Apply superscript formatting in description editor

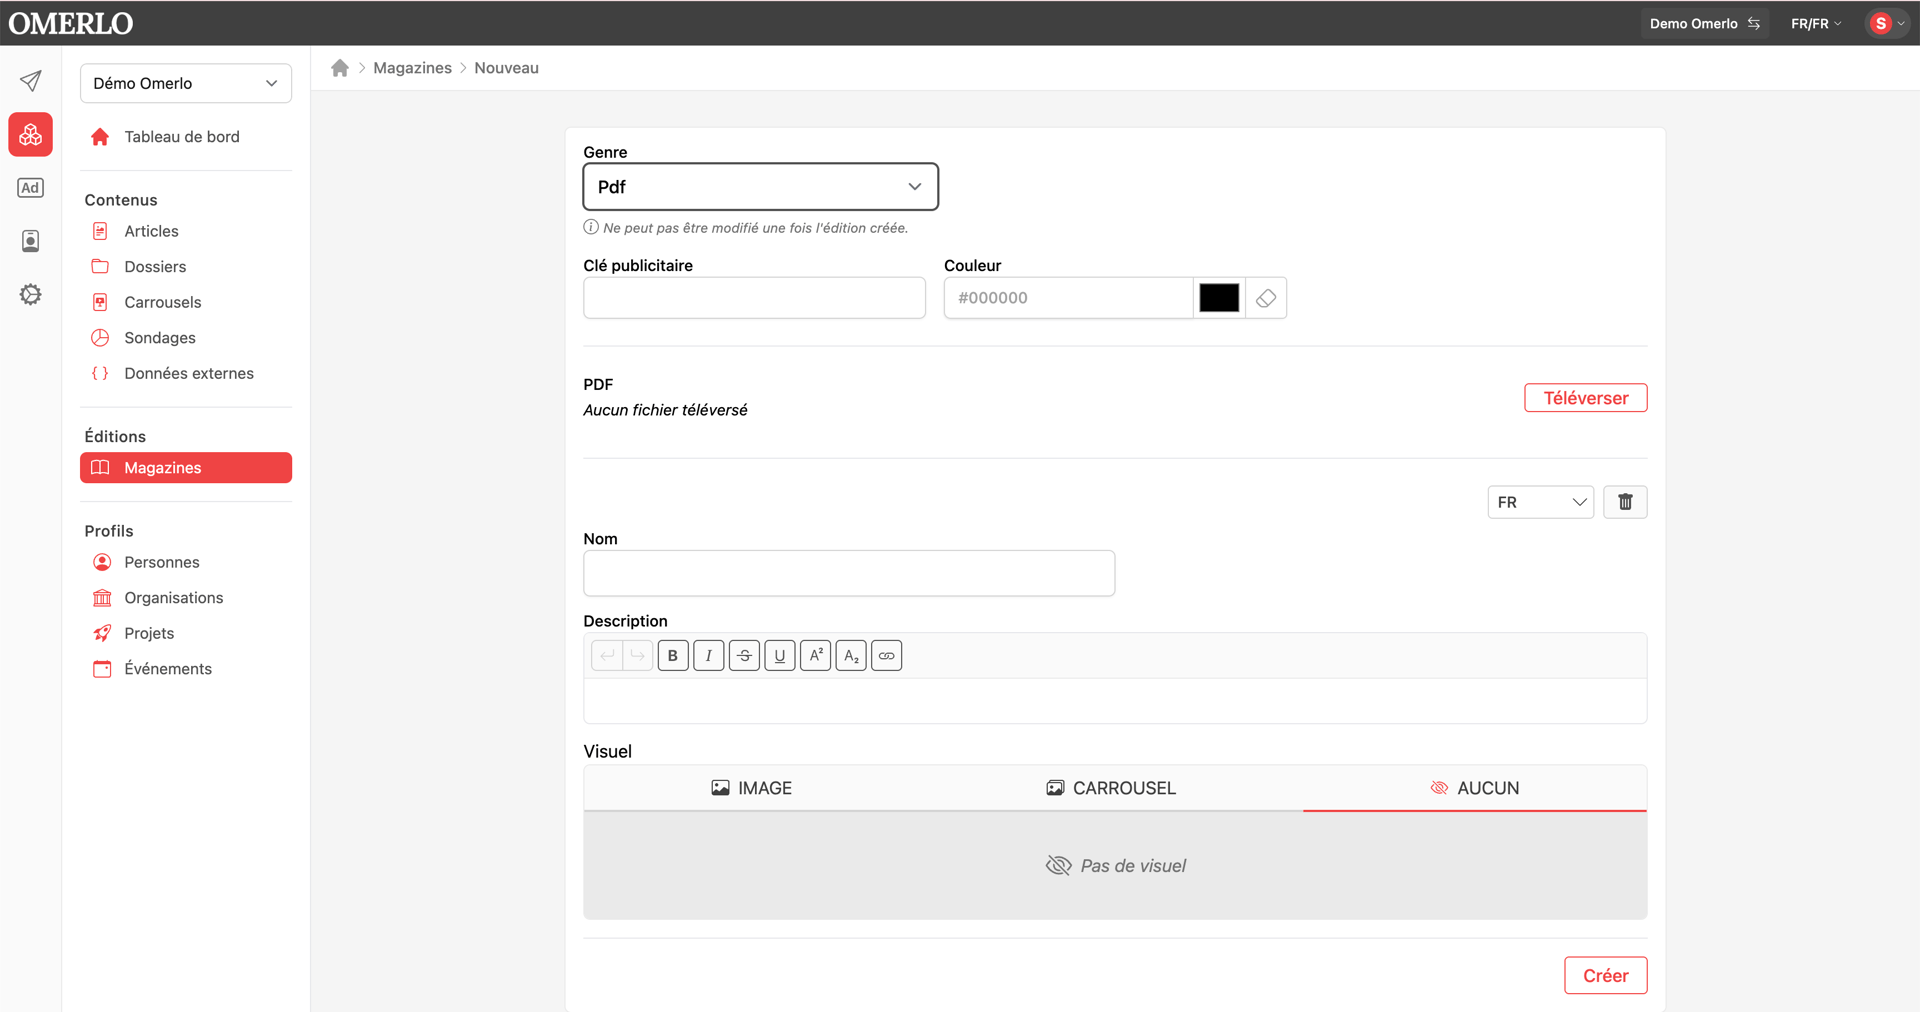[x=816, y=656]
